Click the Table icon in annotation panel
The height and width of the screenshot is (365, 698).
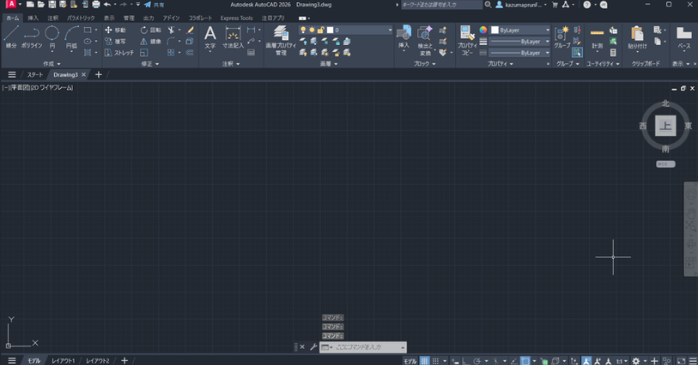coord(251,53)
